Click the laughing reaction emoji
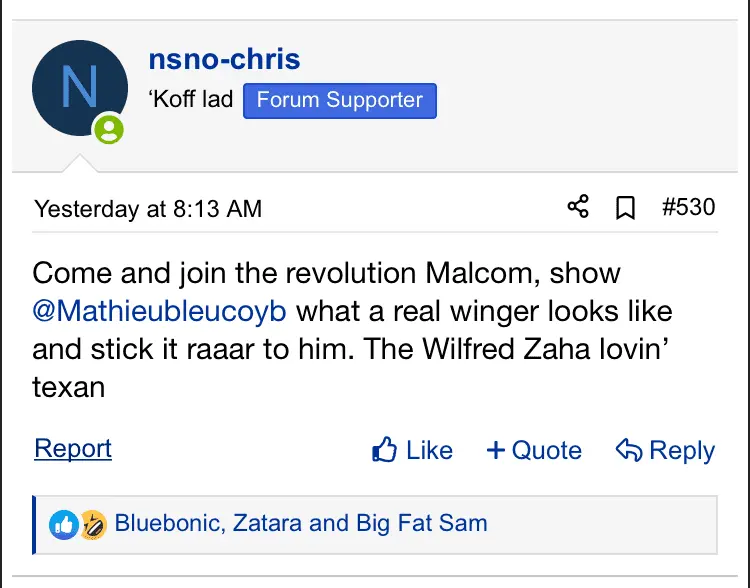 coord(93,523)
